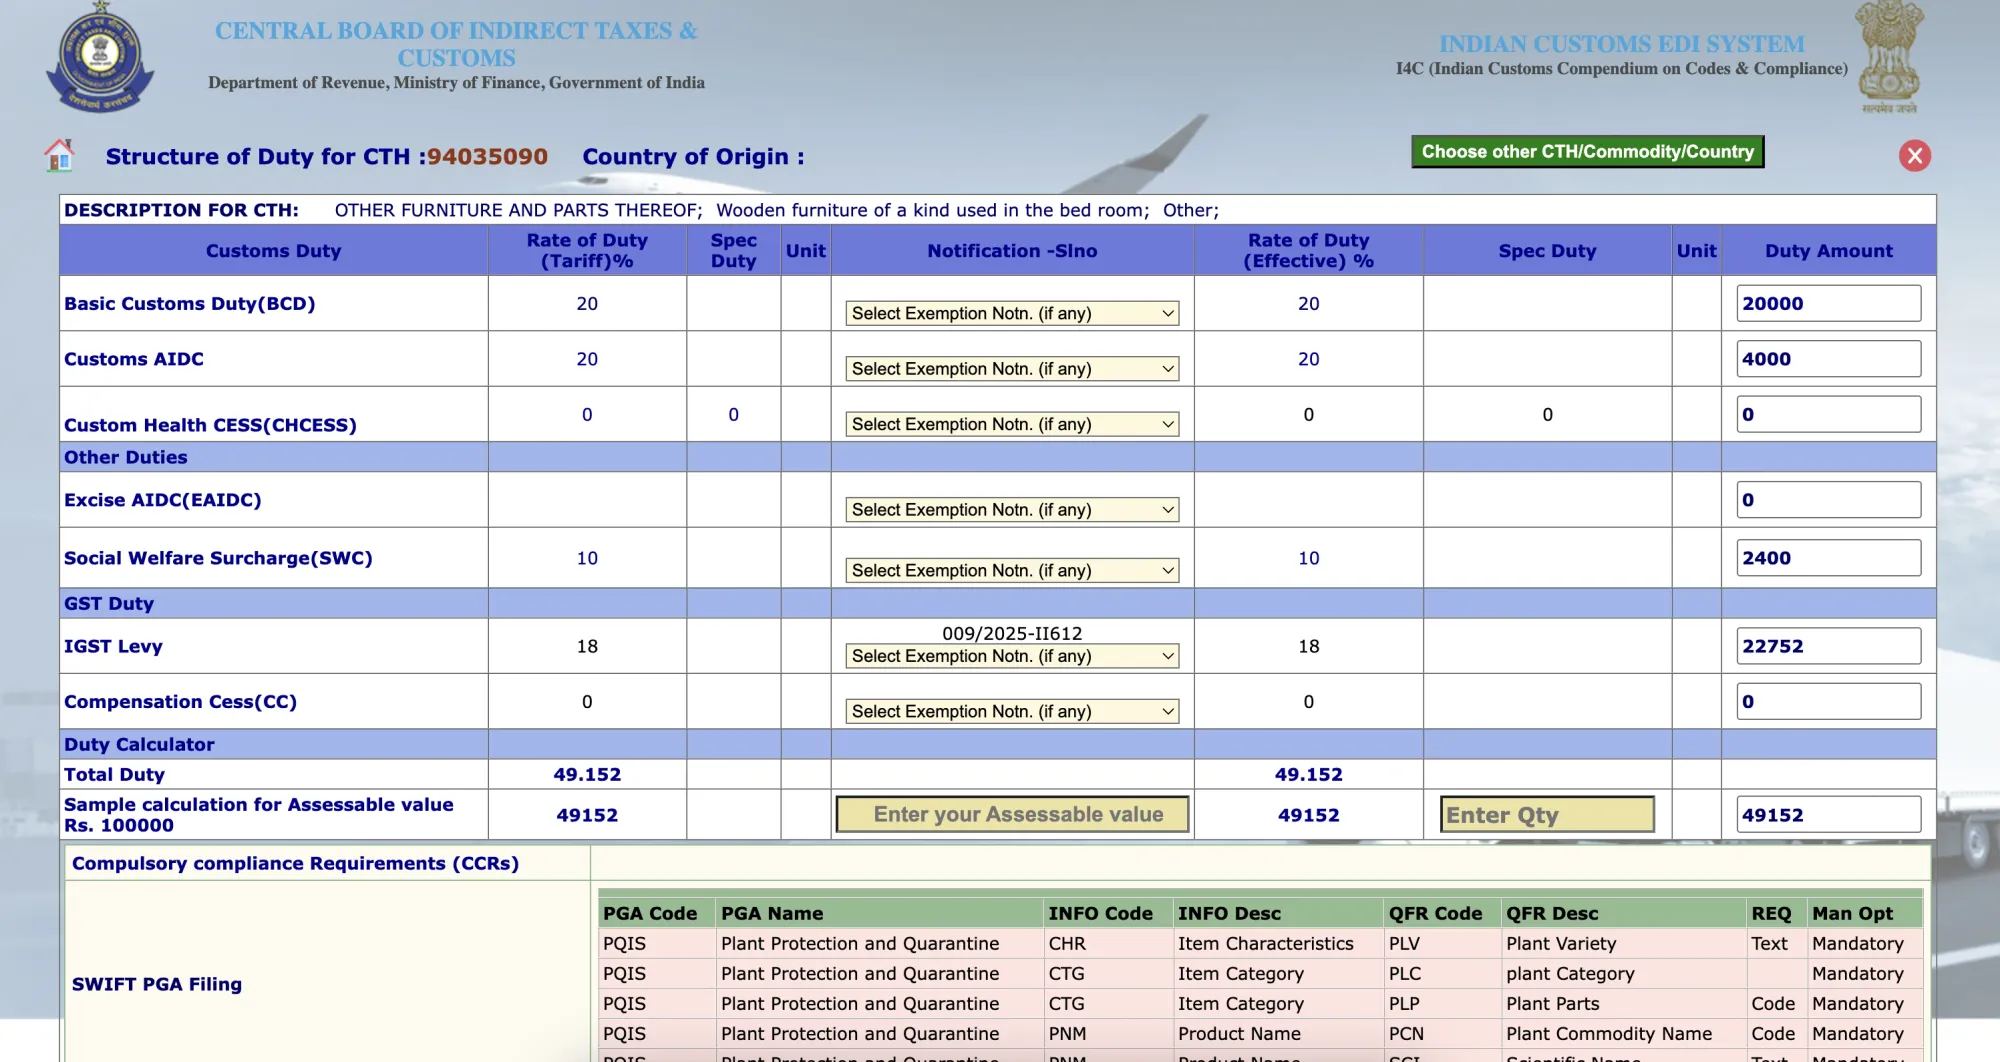This screenshot has width=2000, height=1062.
Task: Click the IGST duty amount field showing 22752
Action: (x=1828, y=647)
